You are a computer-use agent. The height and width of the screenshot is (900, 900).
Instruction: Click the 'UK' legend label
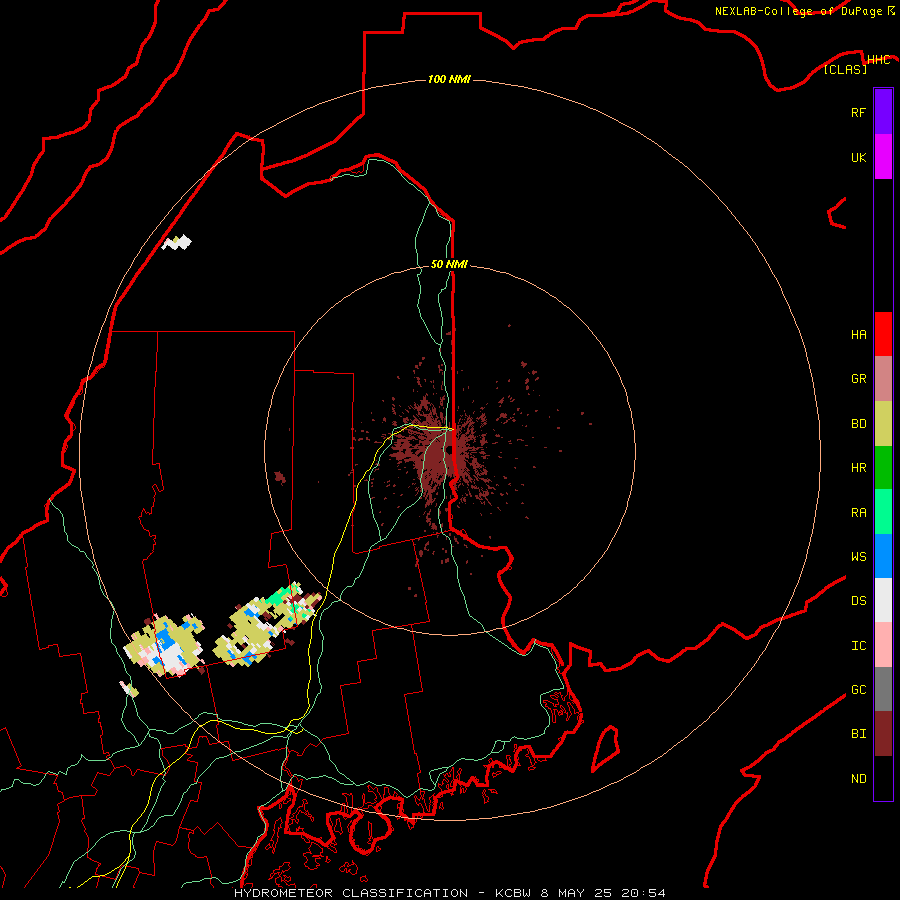click(858, 157)
